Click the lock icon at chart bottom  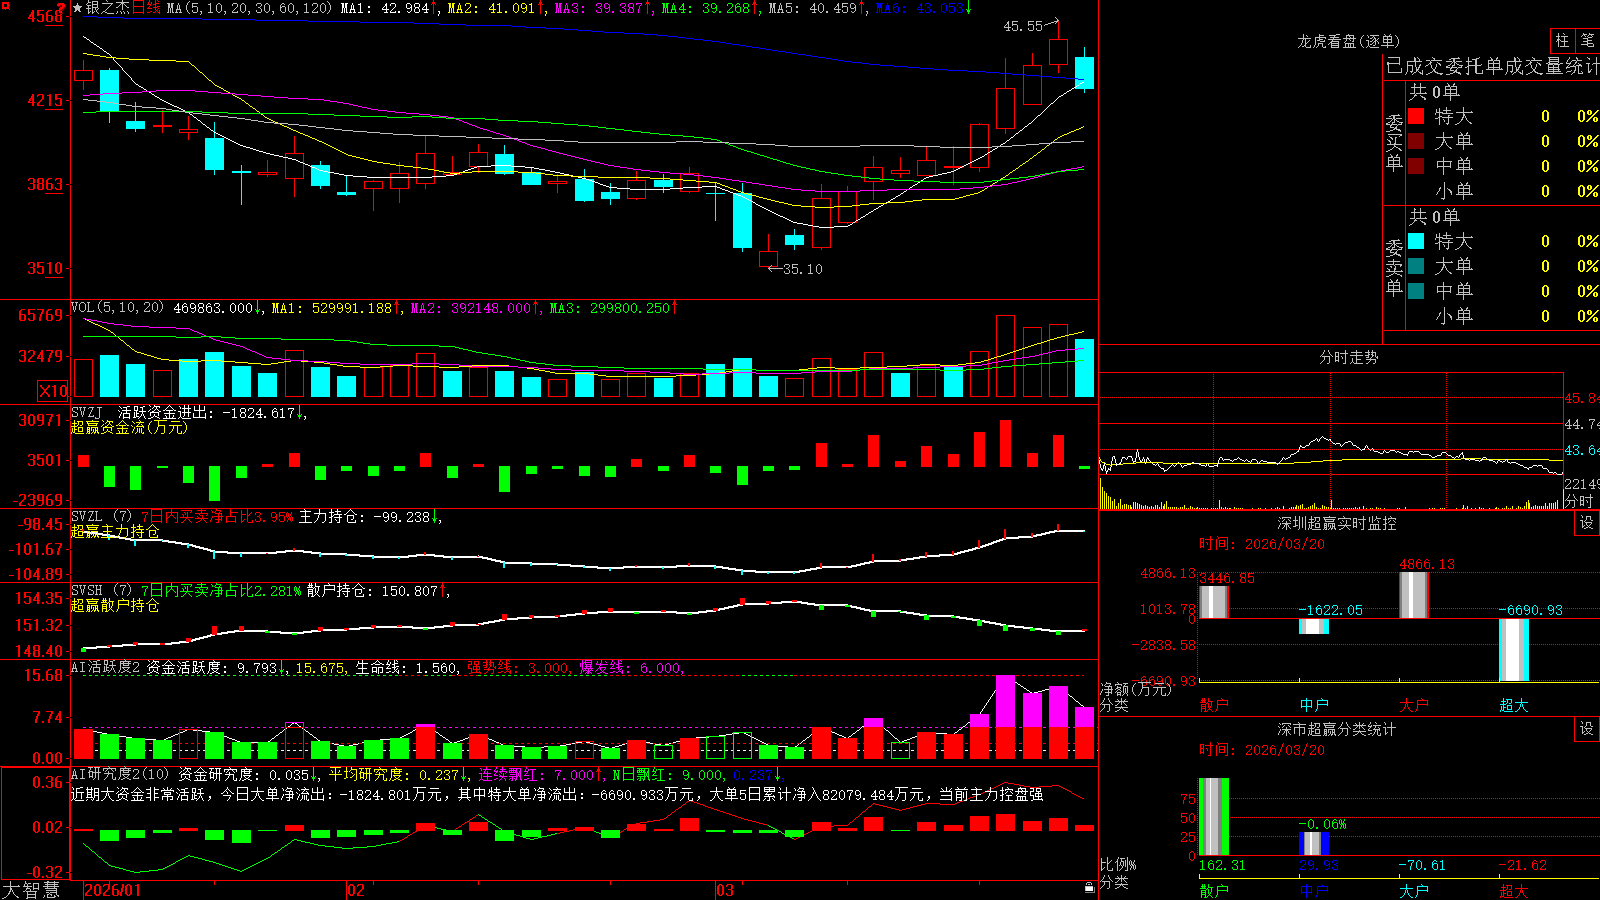point(1090,888)
